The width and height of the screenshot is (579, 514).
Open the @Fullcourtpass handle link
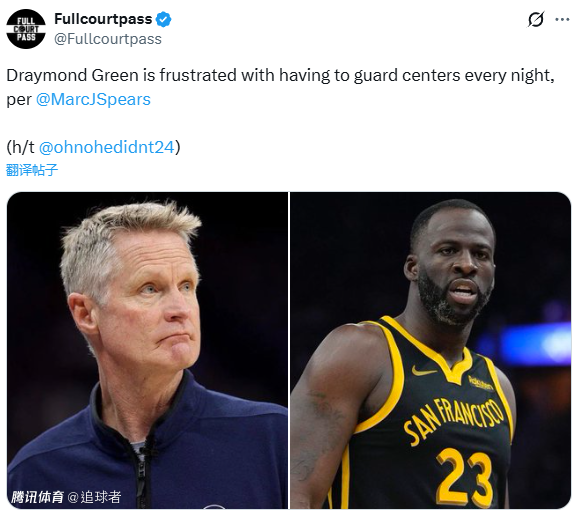pos(108,39)
